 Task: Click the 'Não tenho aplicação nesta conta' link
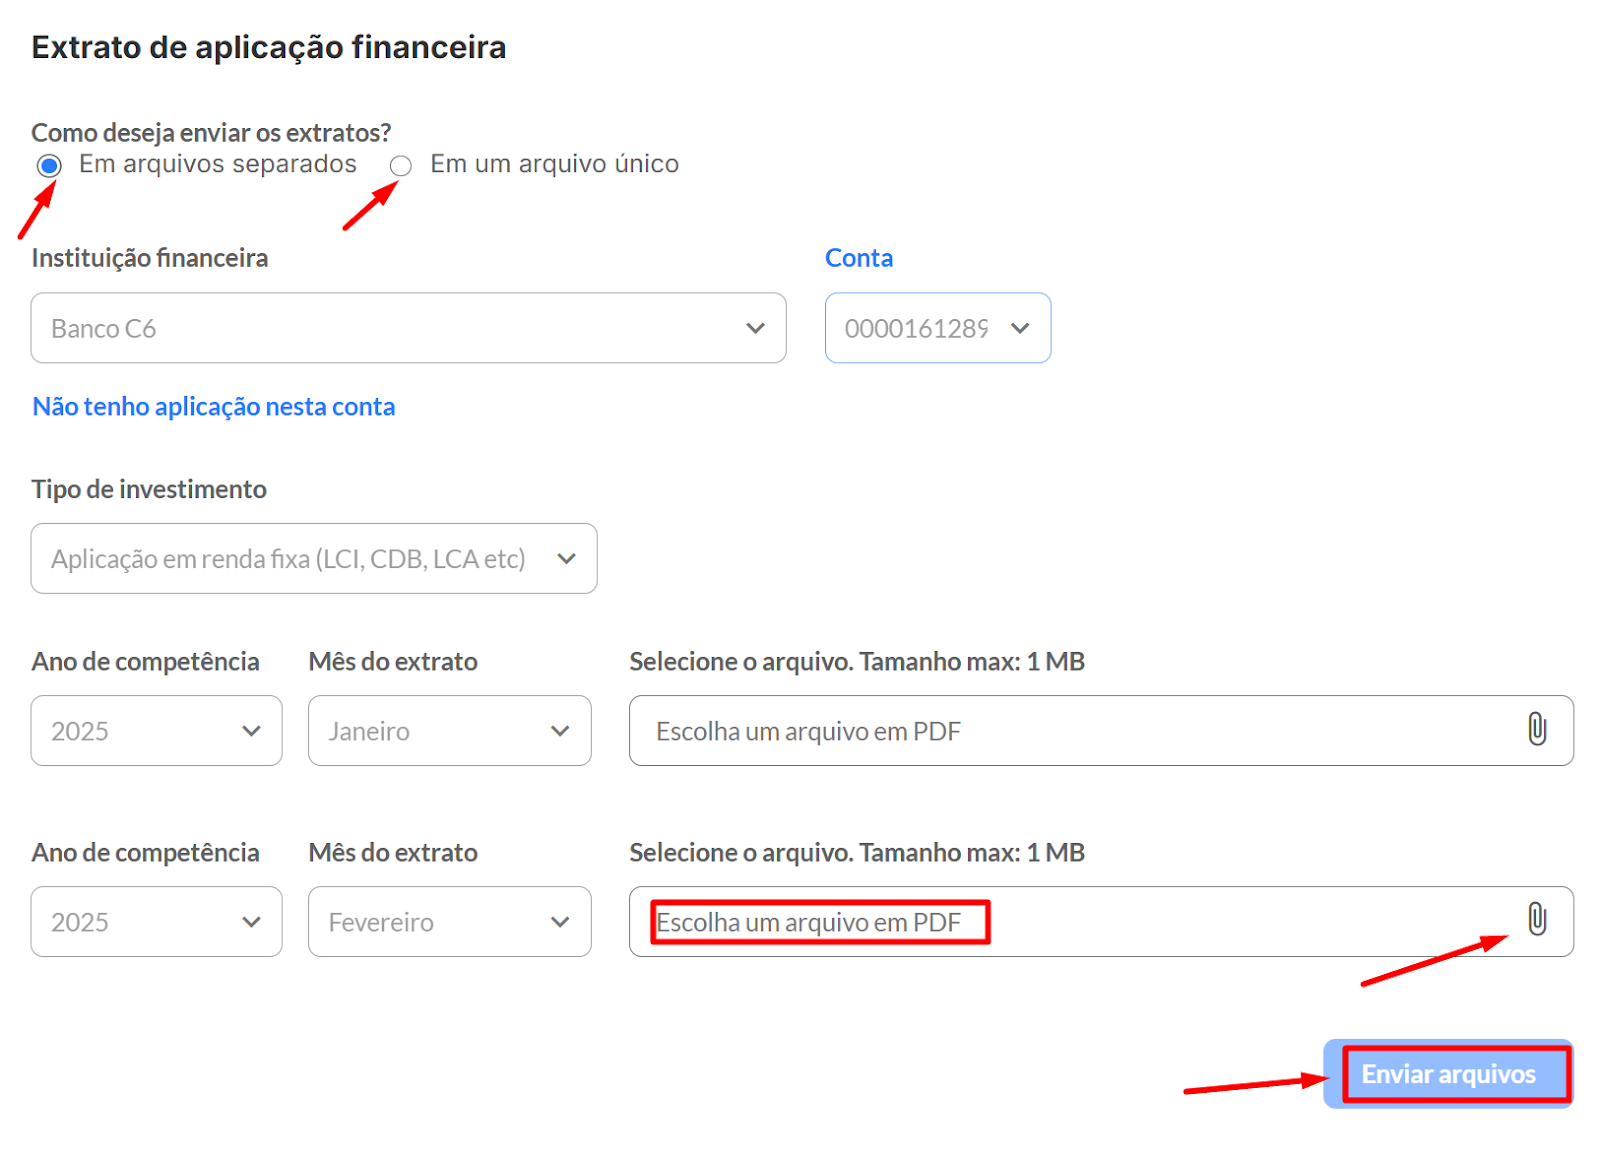pyautogui.click(x=214, y=407)
